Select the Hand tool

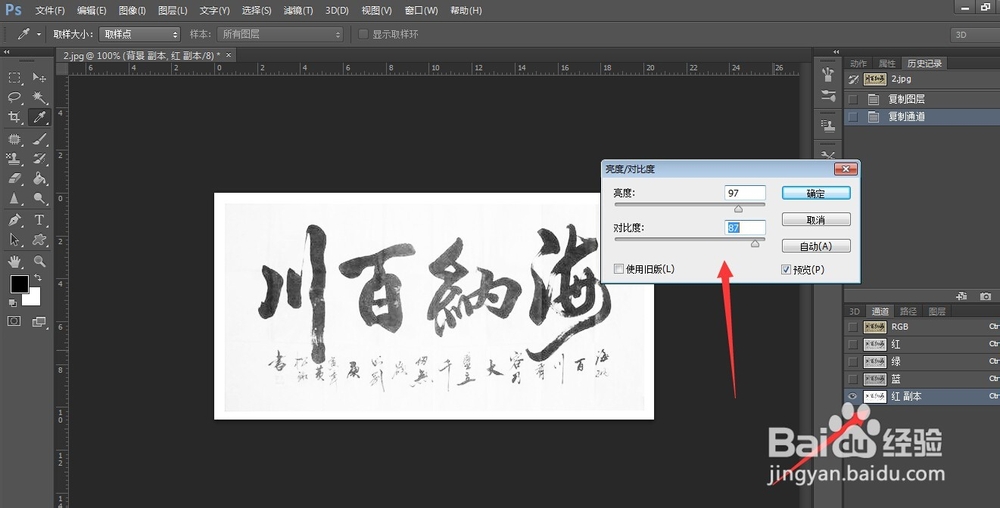[x=14, y=261]
